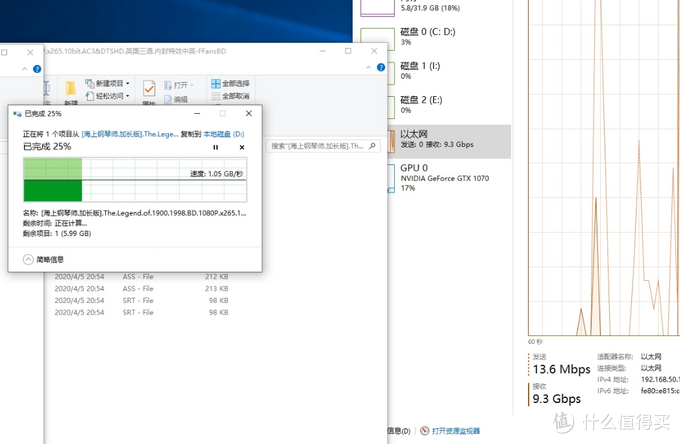Image resolution: width=680 pixels, height=444 pixels.
Task: Select 以太网 network entry
Action: [448, 141]
